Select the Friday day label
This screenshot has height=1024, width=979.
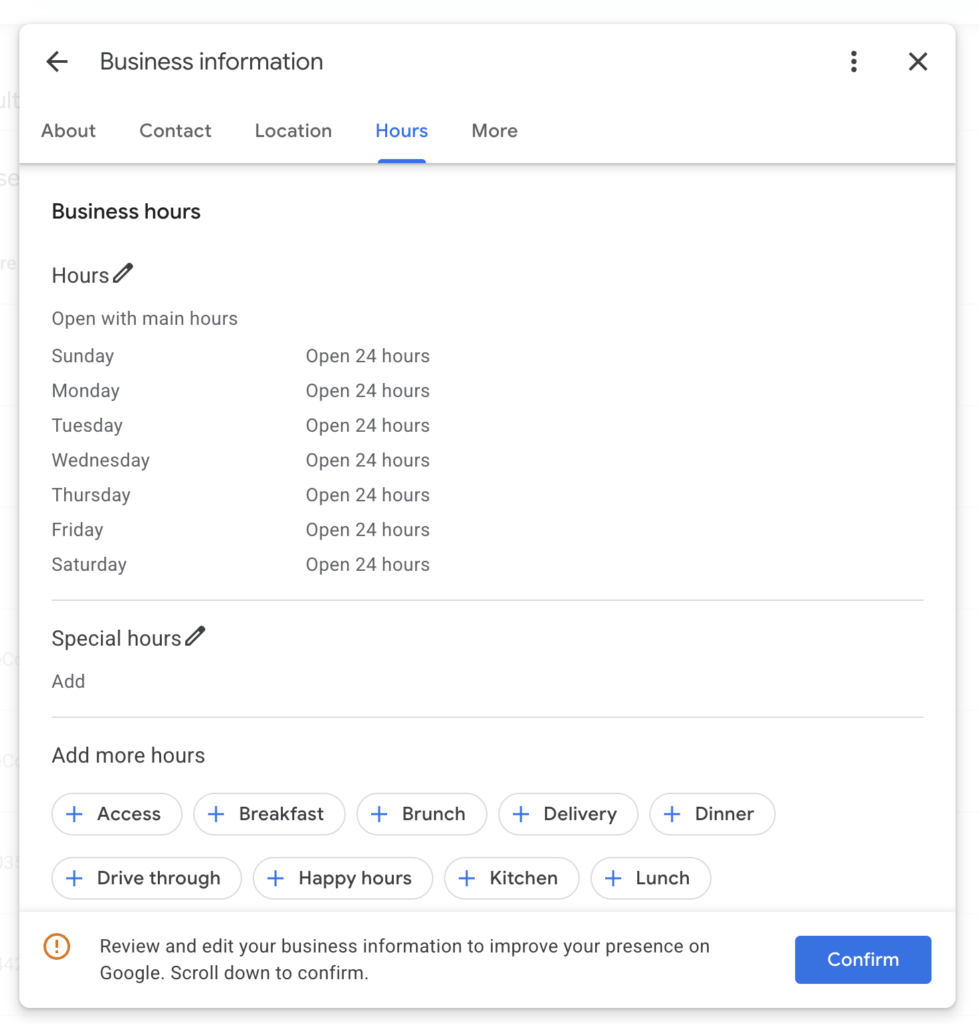(77, 530)
